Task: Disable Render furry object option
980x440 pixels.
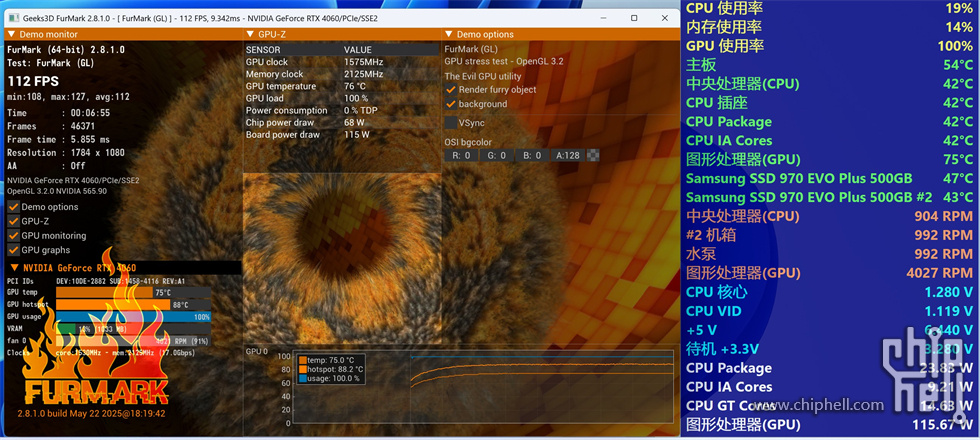Action: (451, 89)
